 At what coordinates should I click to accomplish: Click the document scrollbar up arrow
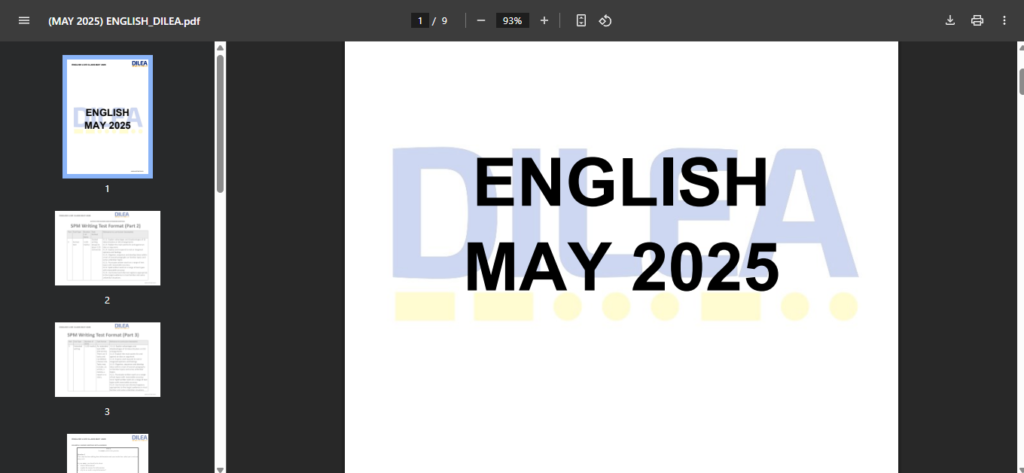tap(1021, 47)
